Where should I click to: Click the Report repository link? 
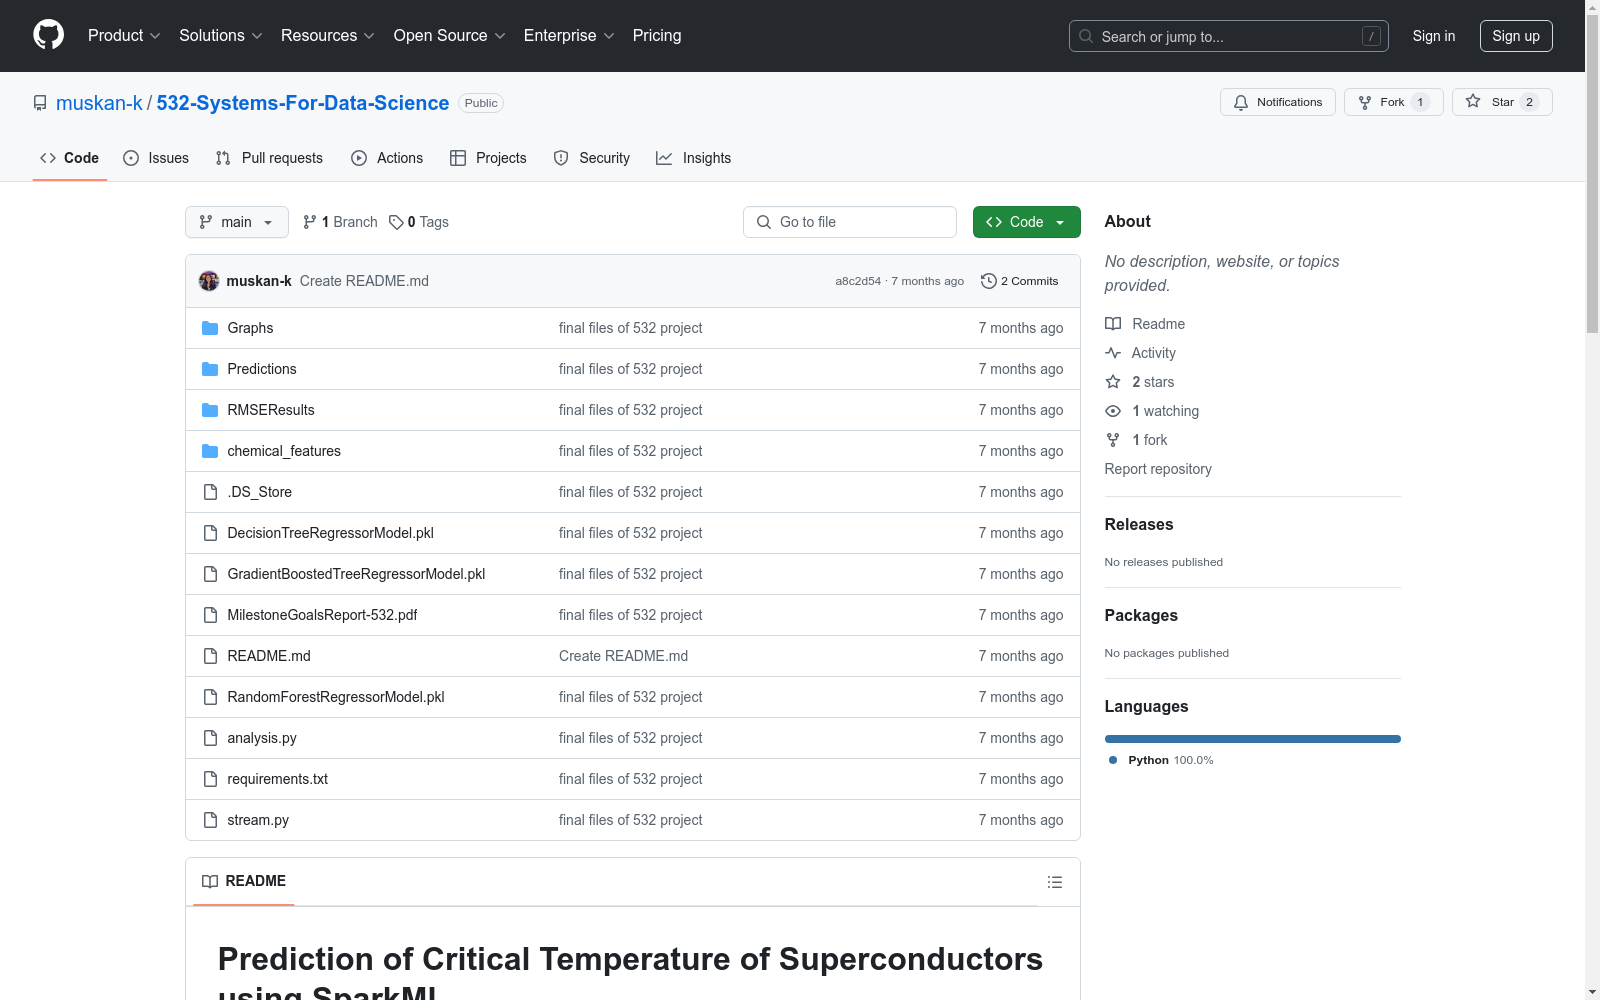[x=1158, y=469]
